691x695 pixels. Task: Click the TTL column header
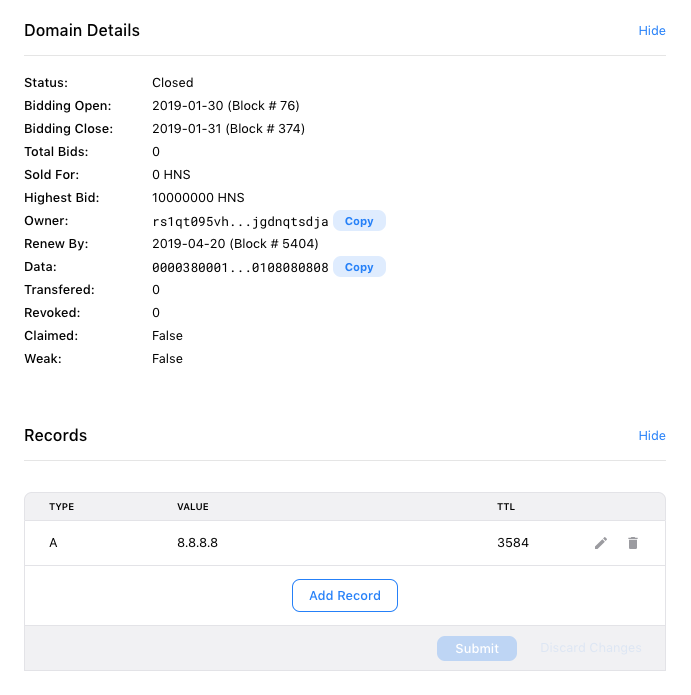pyautogui.click(x=506, y=507)
